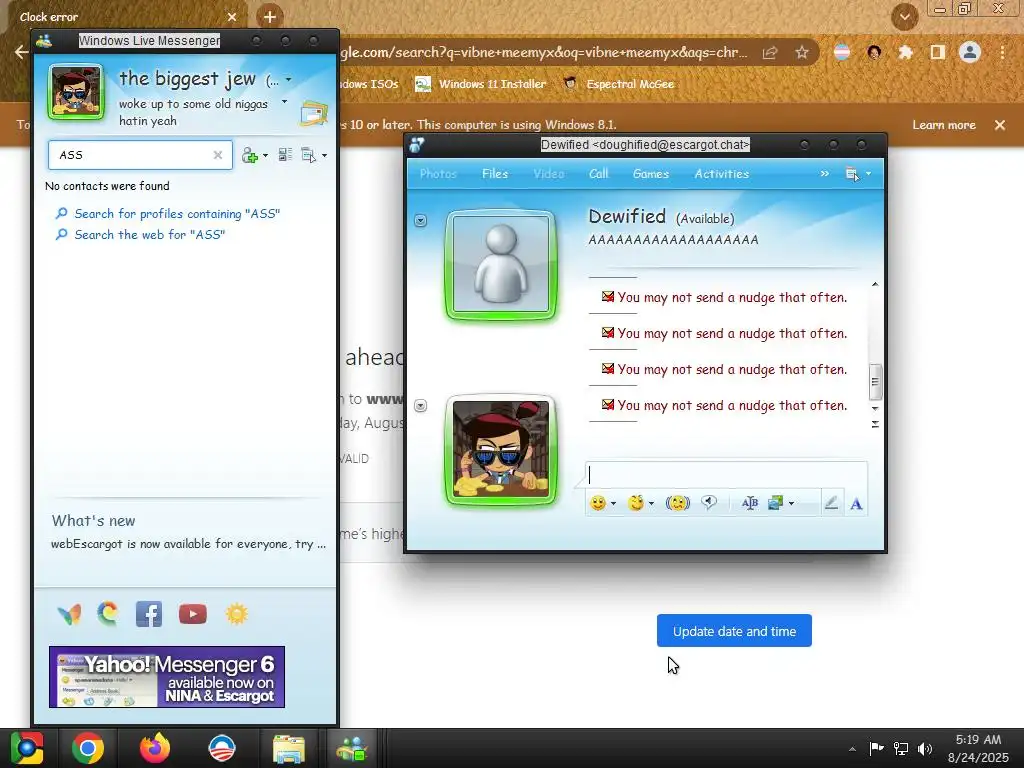This screenshot has width=1024, height=768.
Task: Click the Add a contact icon
Action: (x=249, y=155)
